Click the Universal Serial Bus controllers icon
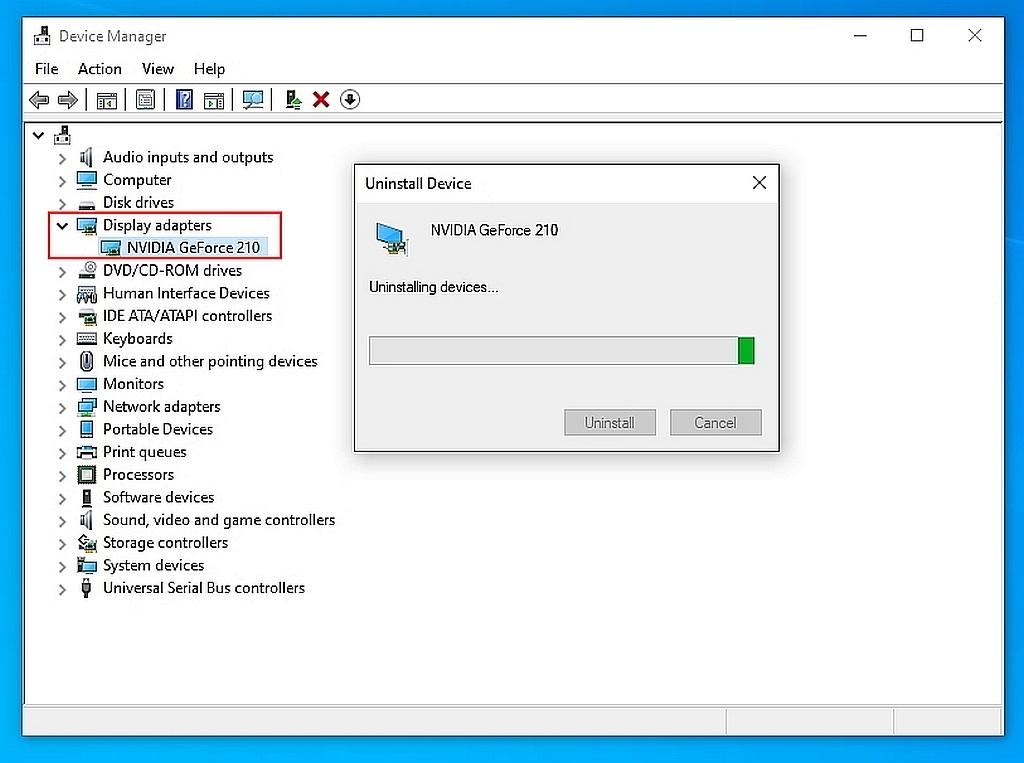Viewport: 1024px width, 763px height. (86, 588)
